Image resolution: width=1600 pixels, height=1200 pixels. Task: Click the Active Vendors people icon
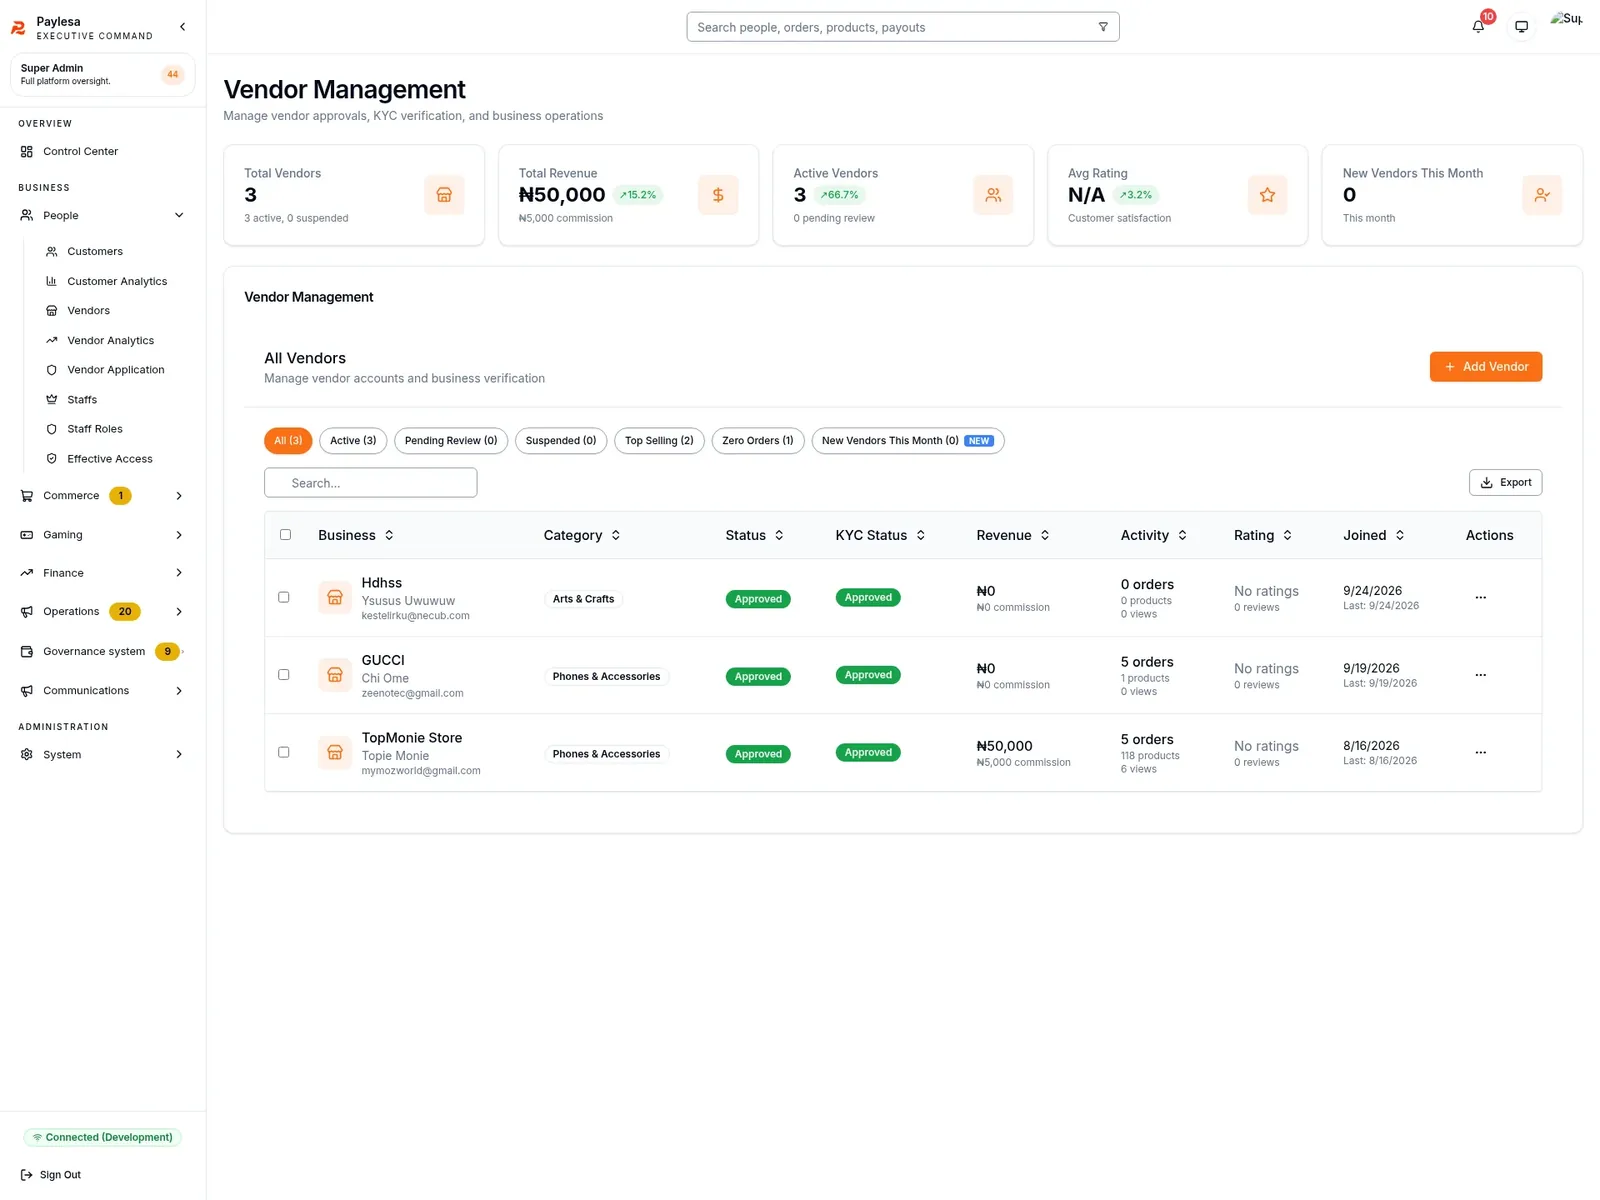point(993,195)
